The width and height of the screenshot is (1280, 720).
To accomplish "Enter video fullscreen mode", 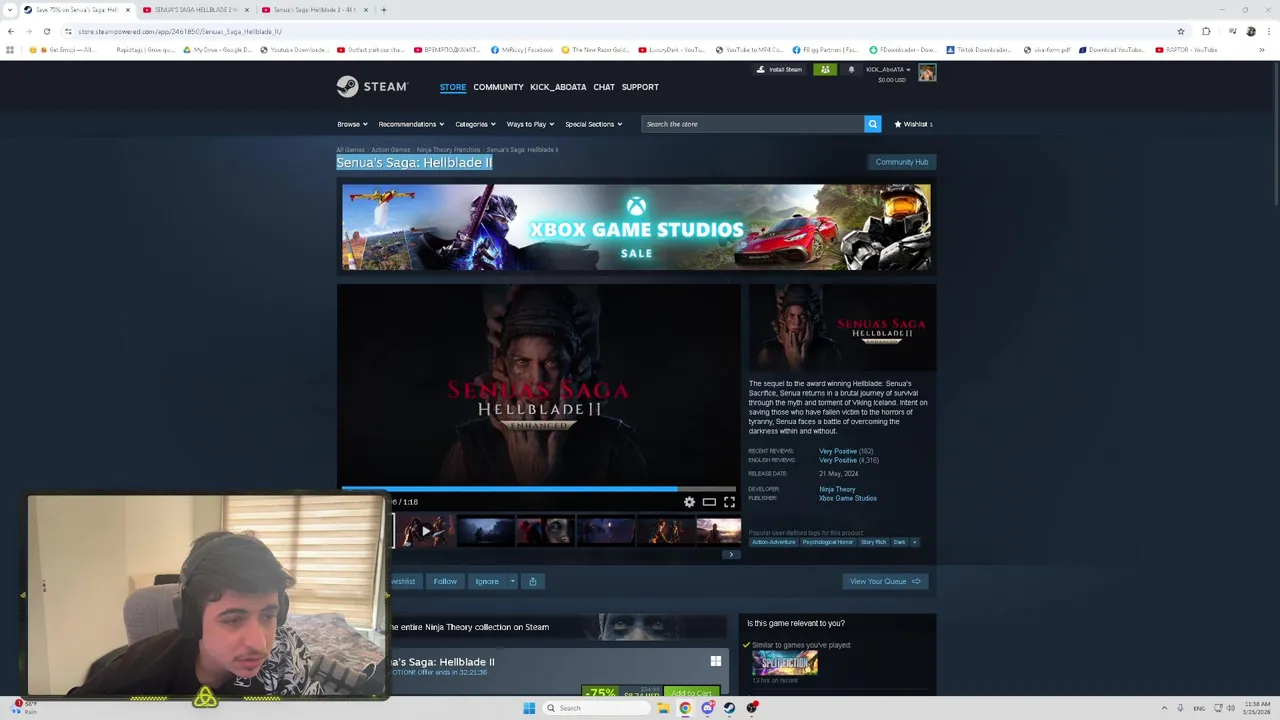I will [729, 502].
